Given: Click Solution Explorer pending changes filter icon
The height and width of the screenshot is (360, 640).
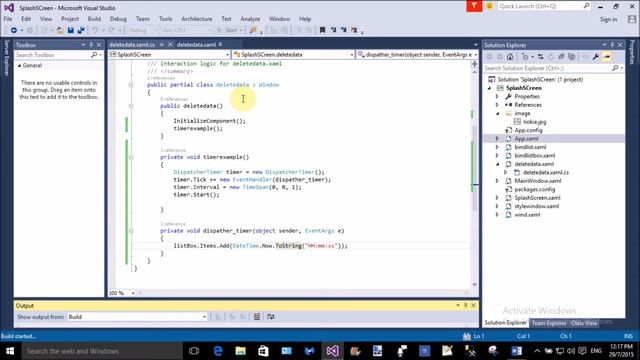Looking at the screenshot, I should pyautogui.click(x=526, y=57).
